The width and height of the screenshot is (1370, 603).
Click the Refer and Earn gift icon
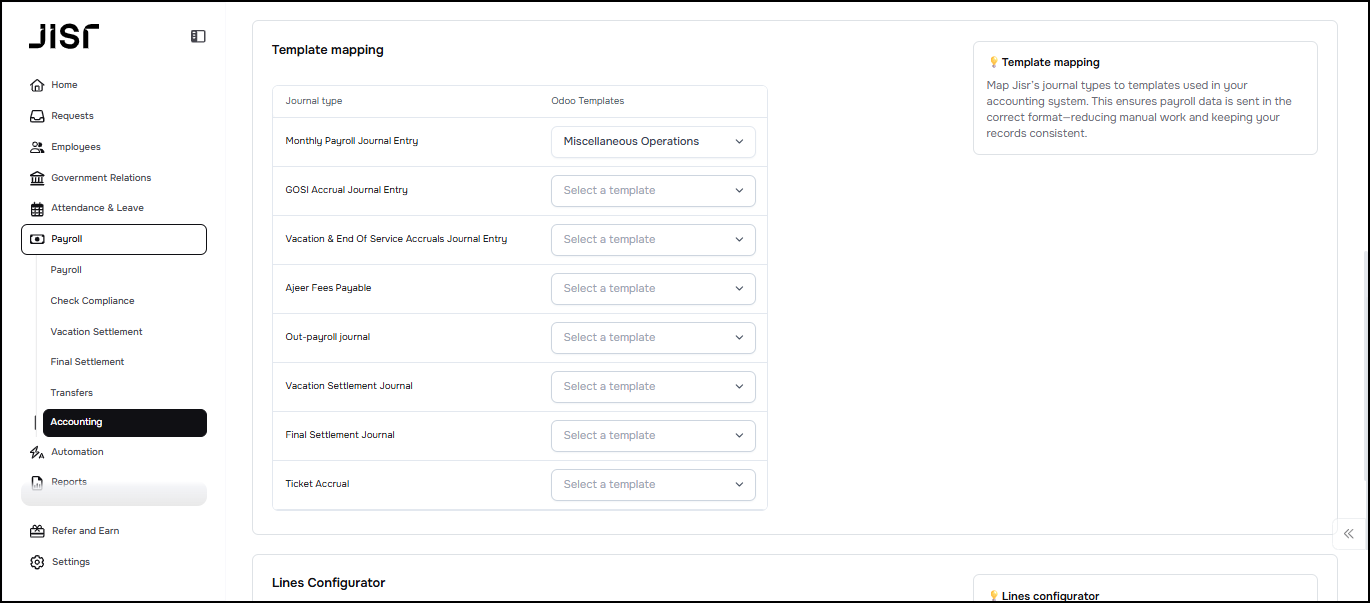coord(37,531)
